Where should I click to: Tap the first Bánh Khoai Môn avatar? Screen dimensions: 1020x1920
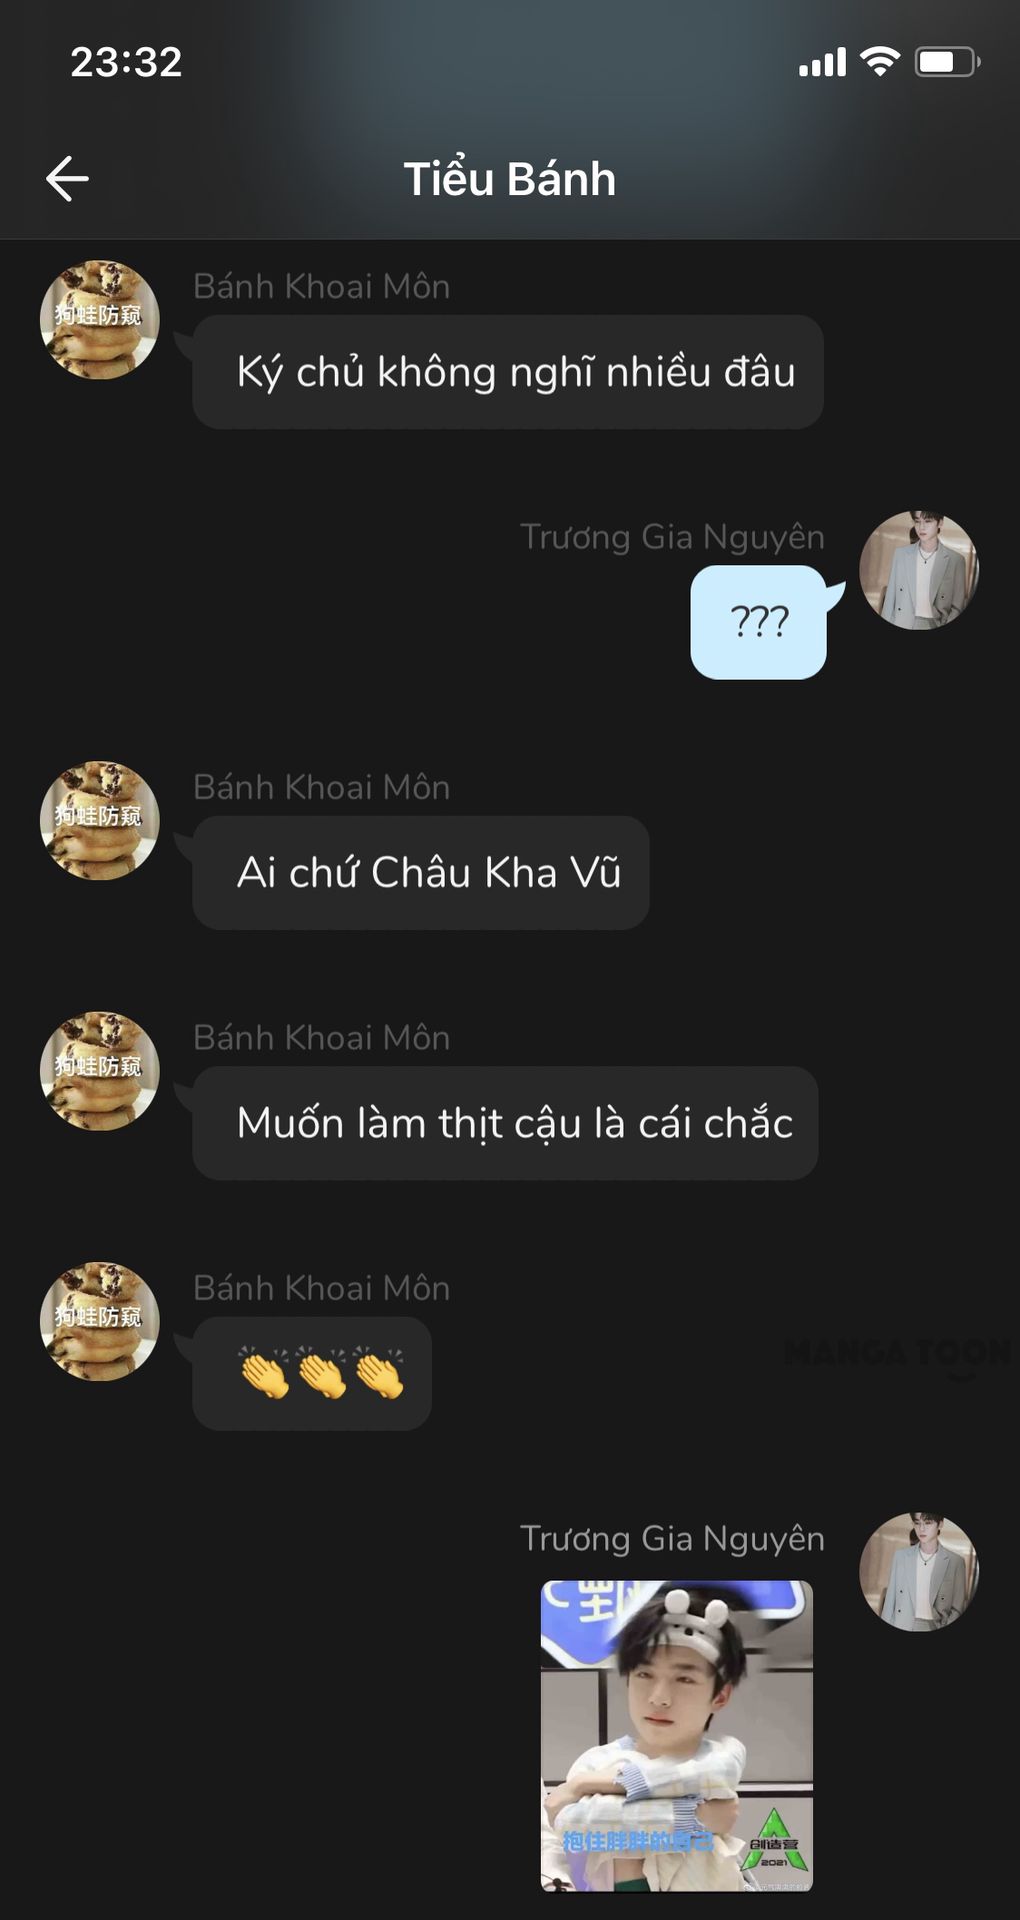(x=100, y=320)
